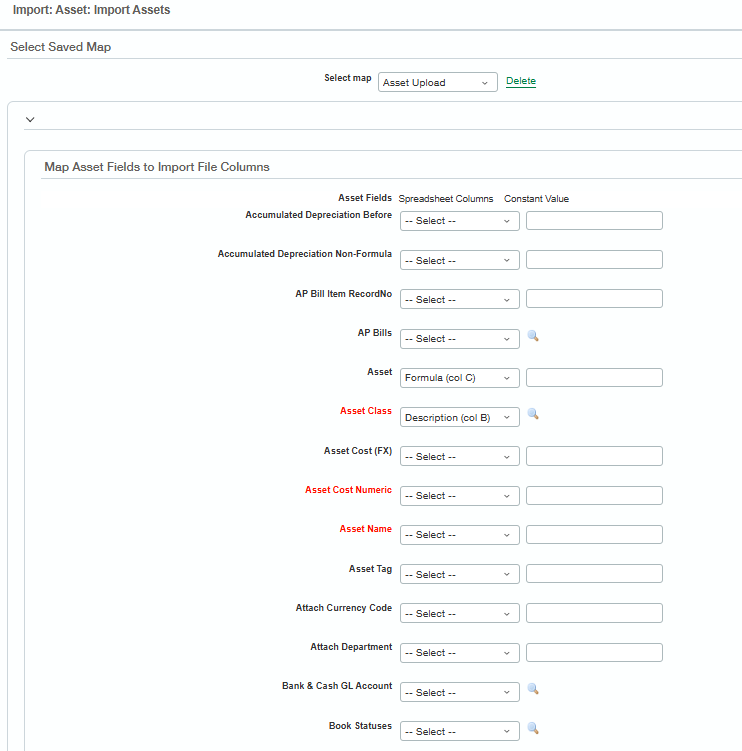Click the red Asset Name label

click(x=365, y=529)
